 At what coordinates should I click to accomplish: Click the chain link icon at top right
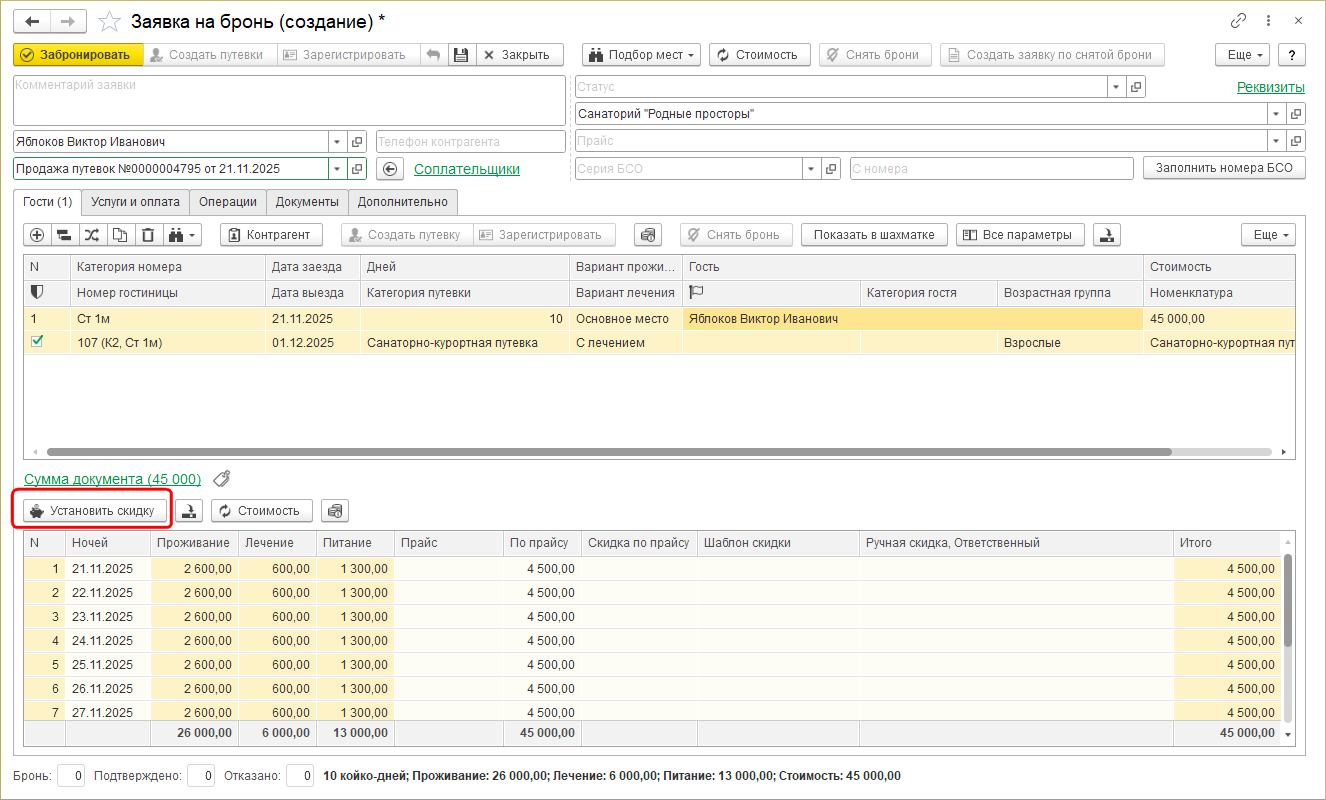(1239, 21)
